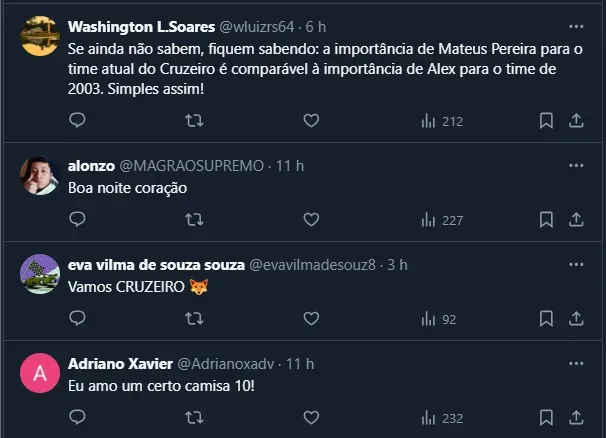Like alonzo's 'Boa noite coração' tweet

[311, 219]
